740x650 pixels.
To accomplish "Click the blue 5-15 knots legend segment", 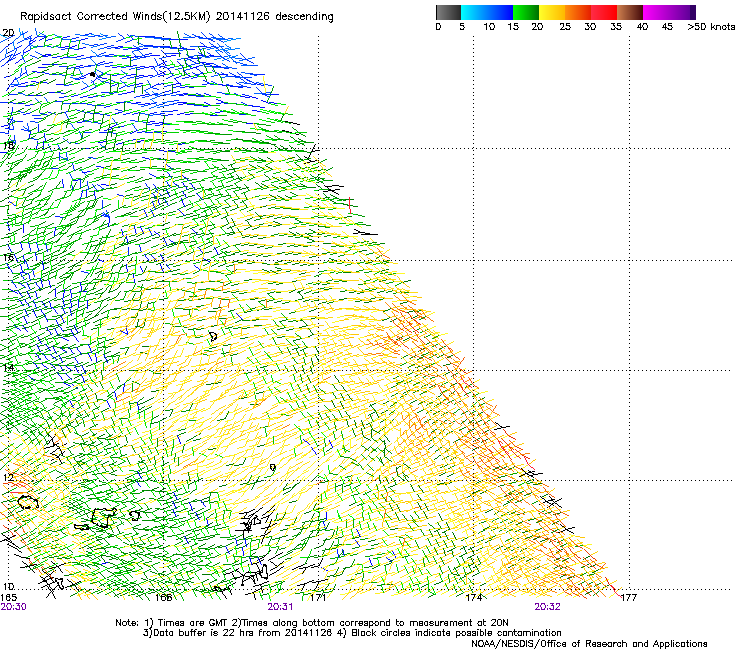I will [487, 12].
